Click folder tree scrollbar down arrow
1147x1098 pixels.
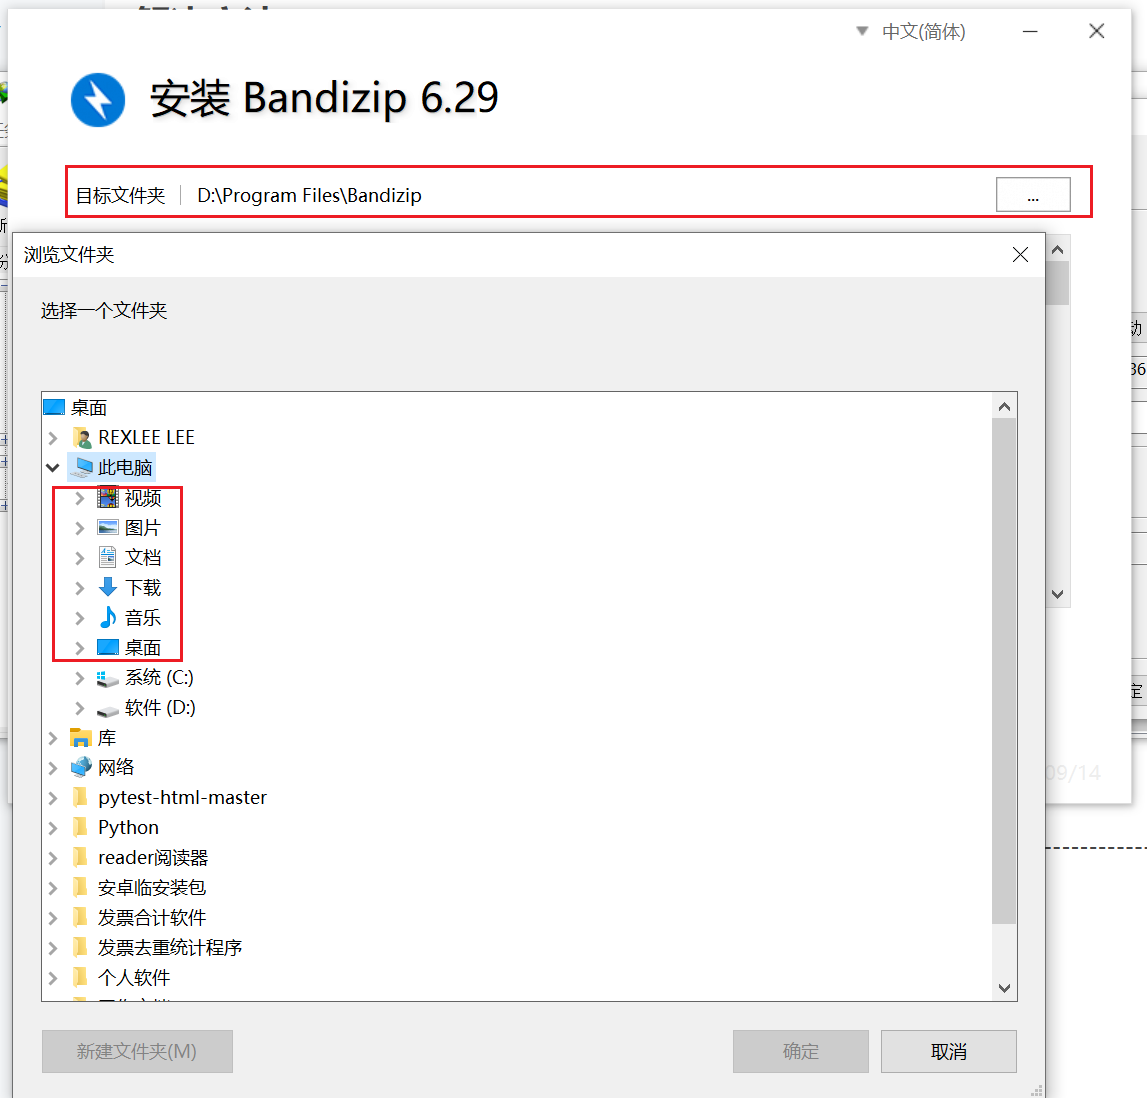(x=1004, y=988)
